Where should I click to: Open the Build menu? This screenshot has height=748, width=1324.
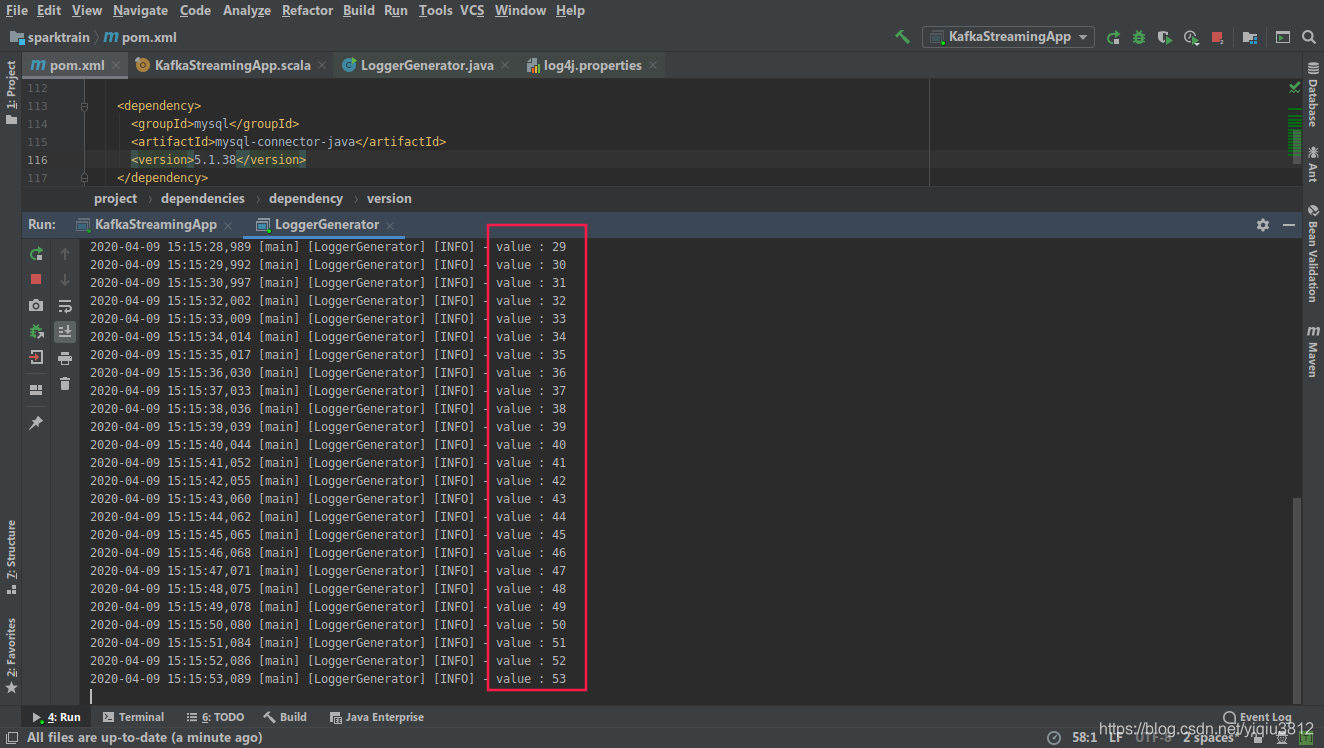(x=359, y=10)
